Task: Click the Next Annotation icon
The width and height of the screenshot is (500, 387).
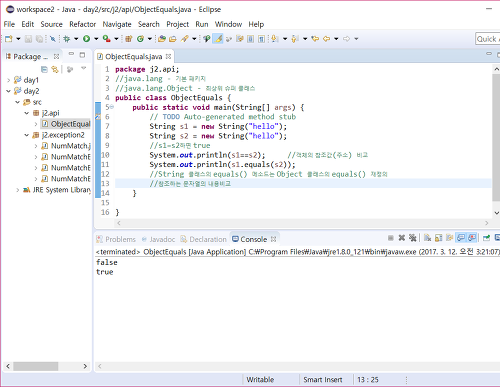Action: (x=275, y=39)
